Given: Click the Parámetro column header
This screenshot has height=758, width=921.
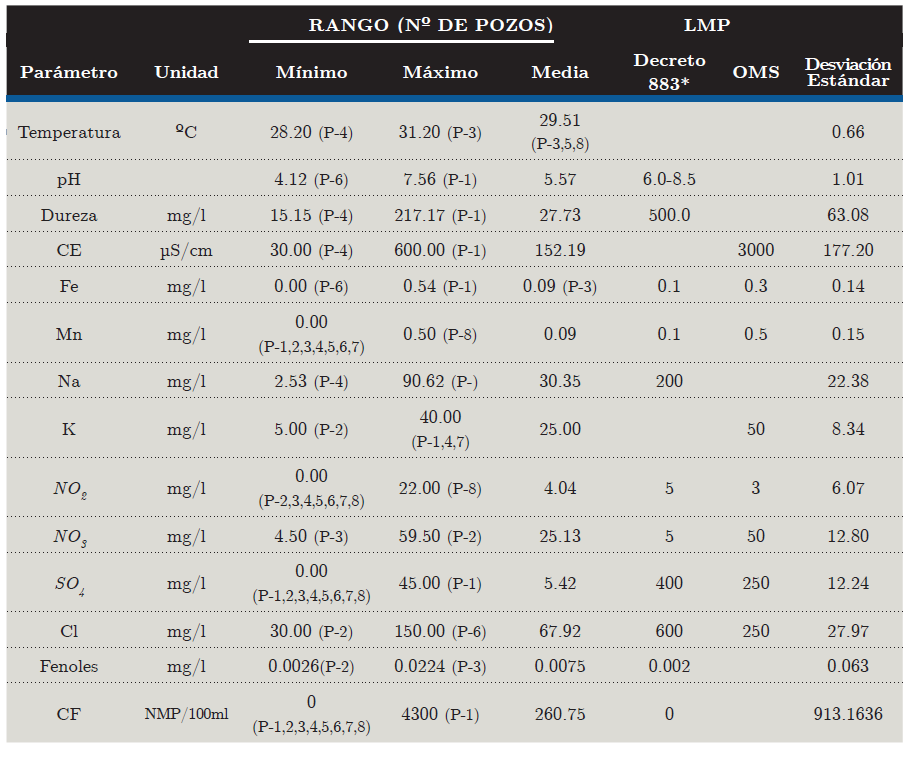Looking at the screenshot, I should (x=69, y=72).
